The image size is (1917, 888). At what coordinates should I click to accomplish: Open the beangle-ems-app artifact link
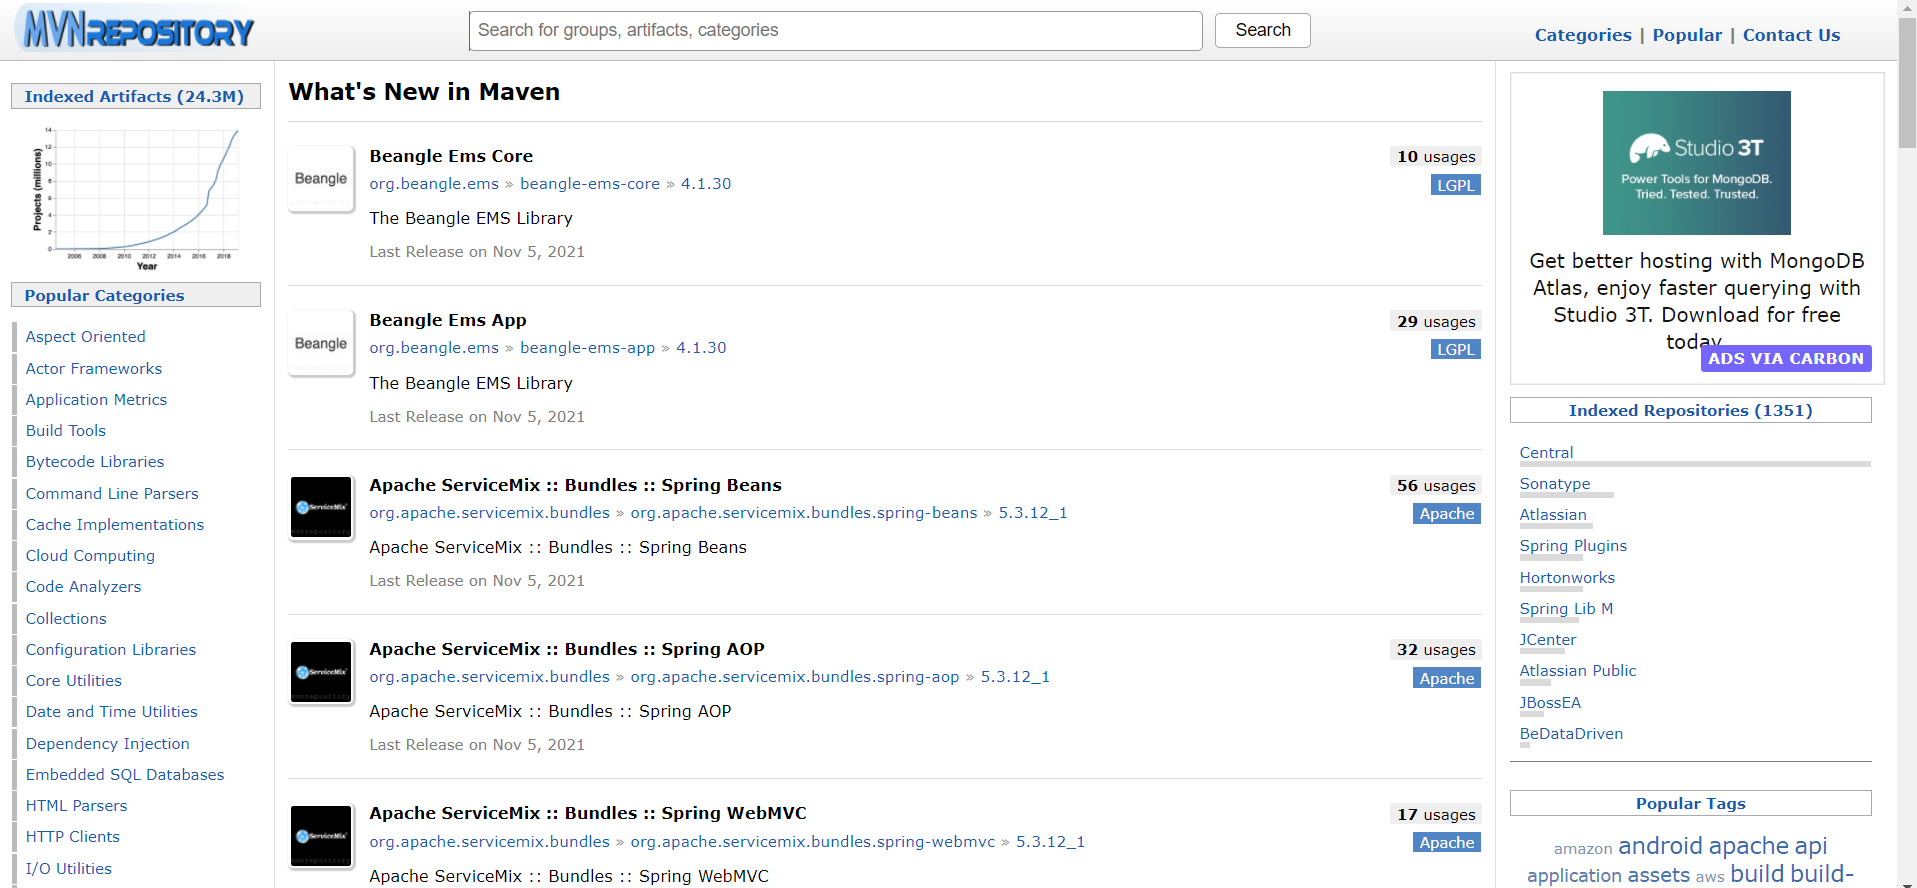pos(588,348)
